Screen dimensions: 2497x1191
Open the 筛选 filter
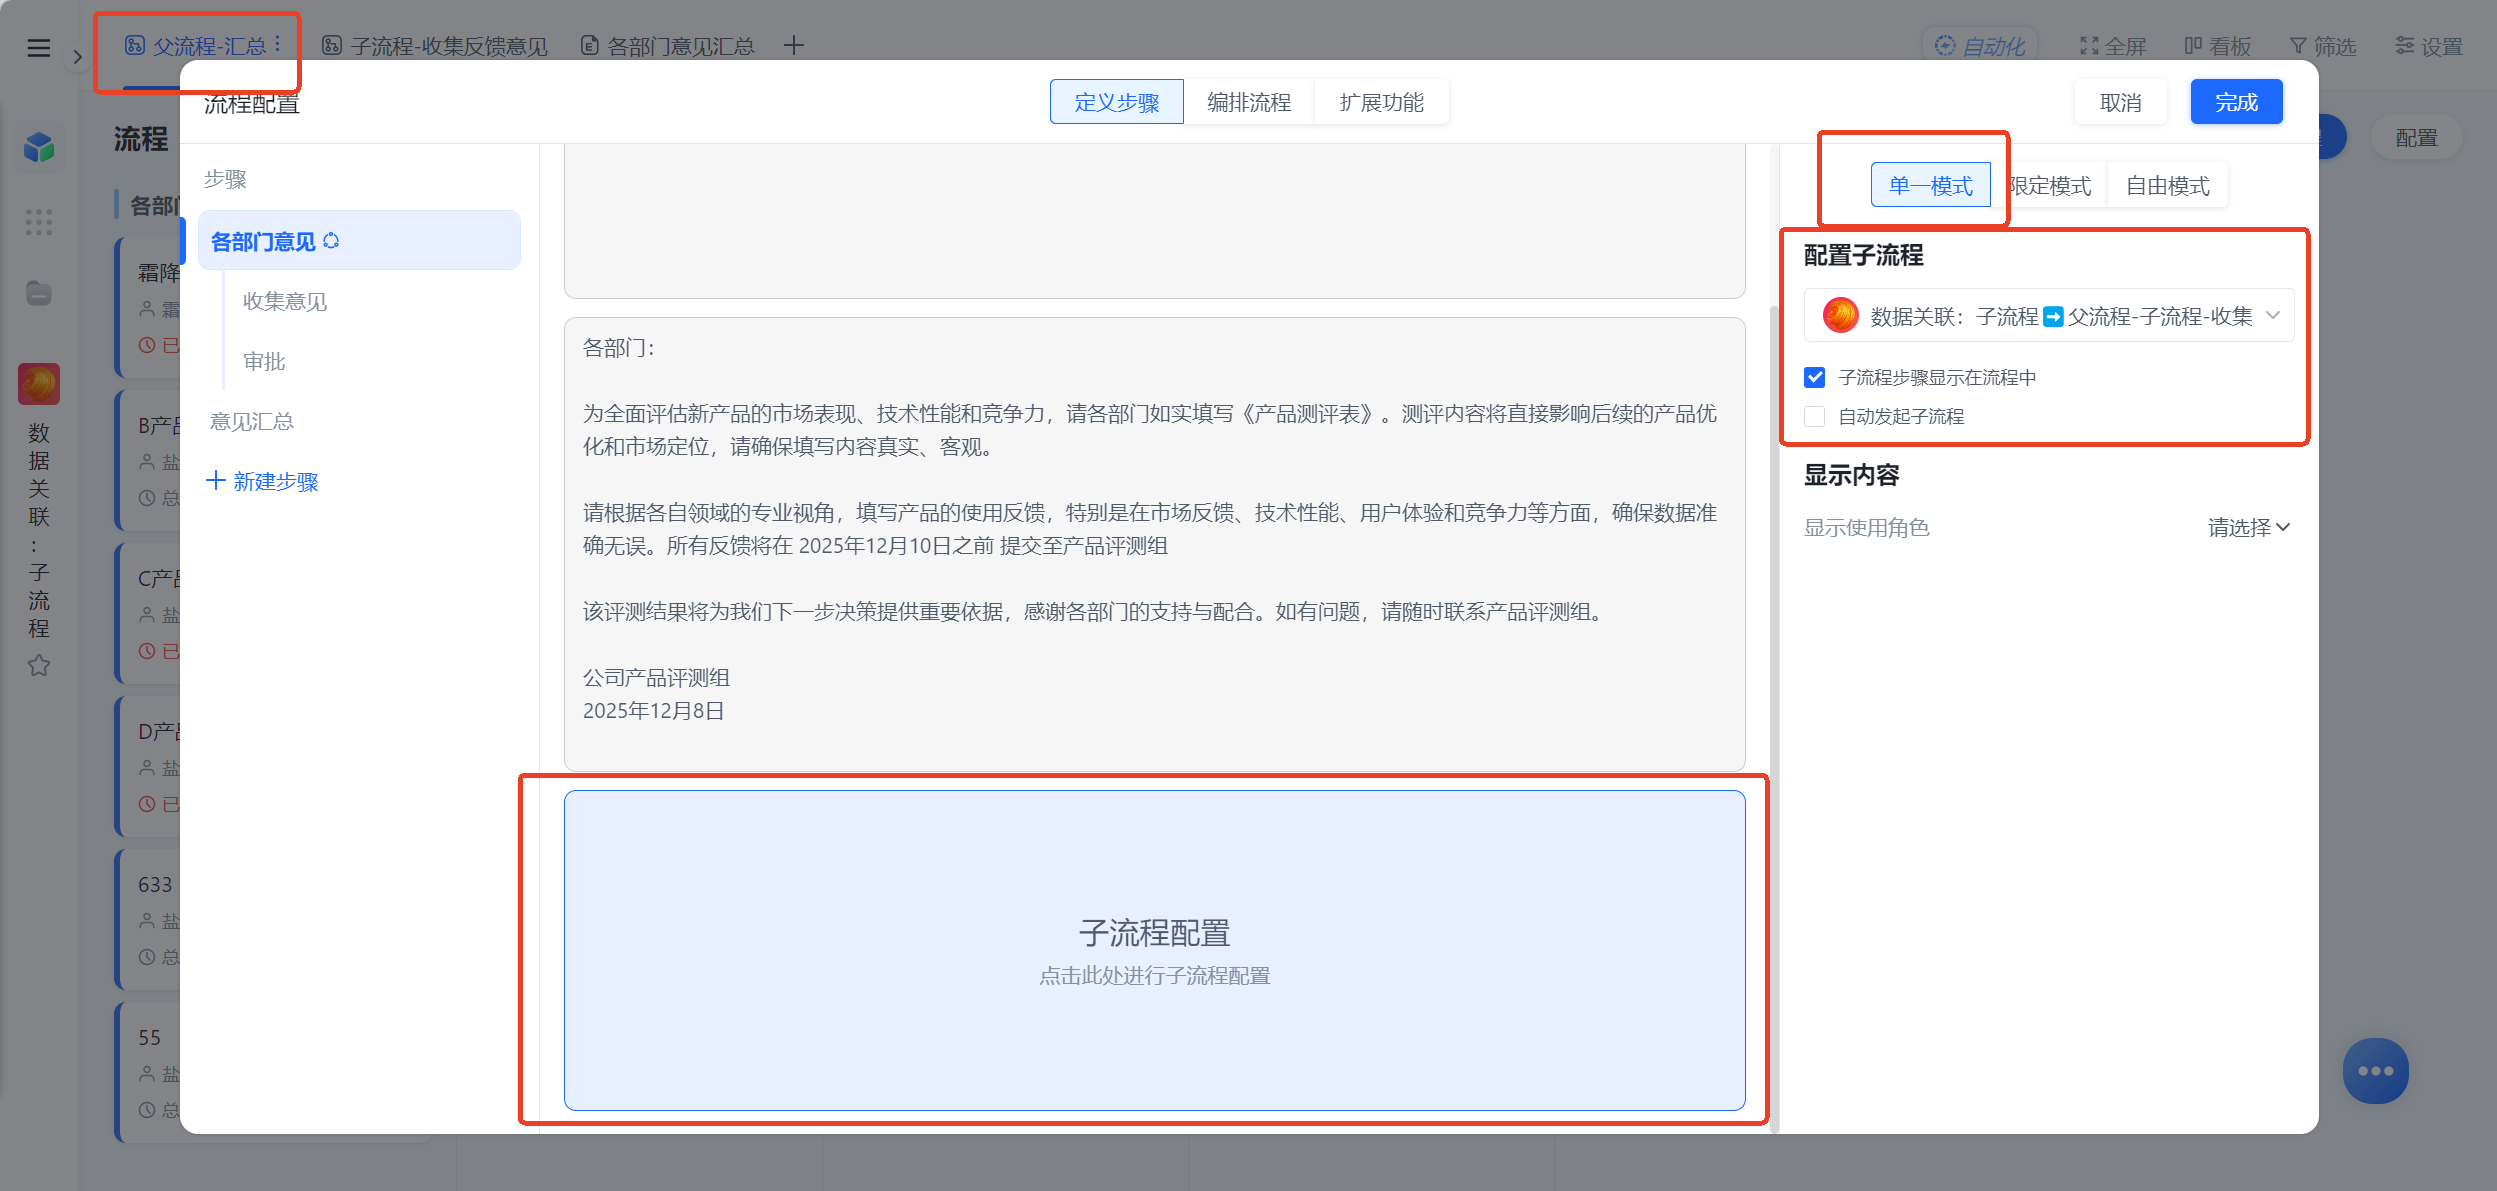(2323, 46)
